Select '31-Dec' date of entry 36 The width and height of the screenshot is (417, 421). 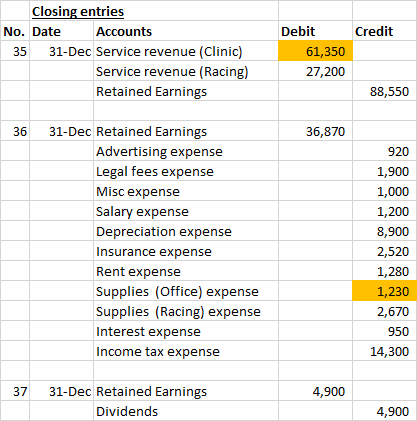pyautogui.click(x=62, y=131)
